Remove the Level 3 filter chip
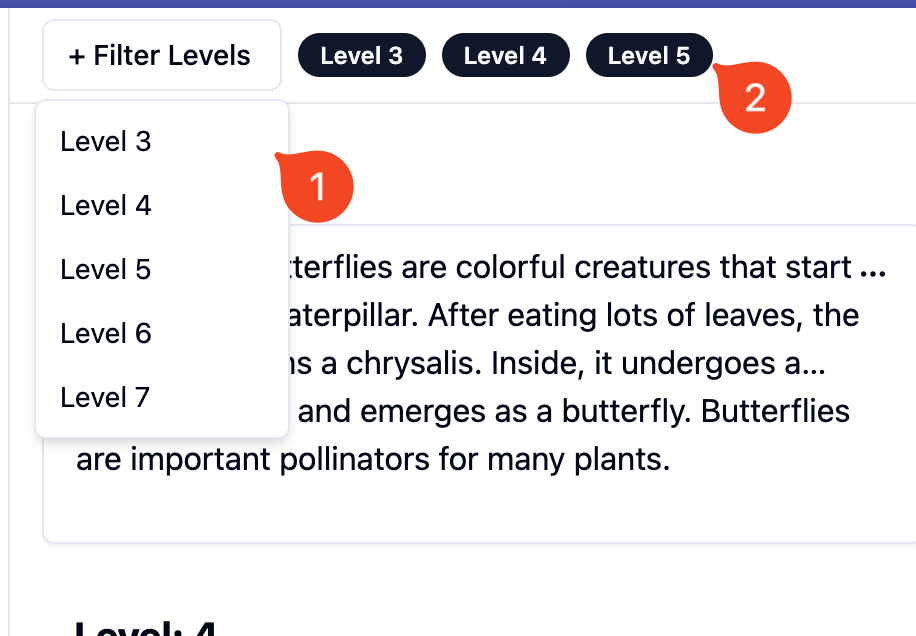 361,55
